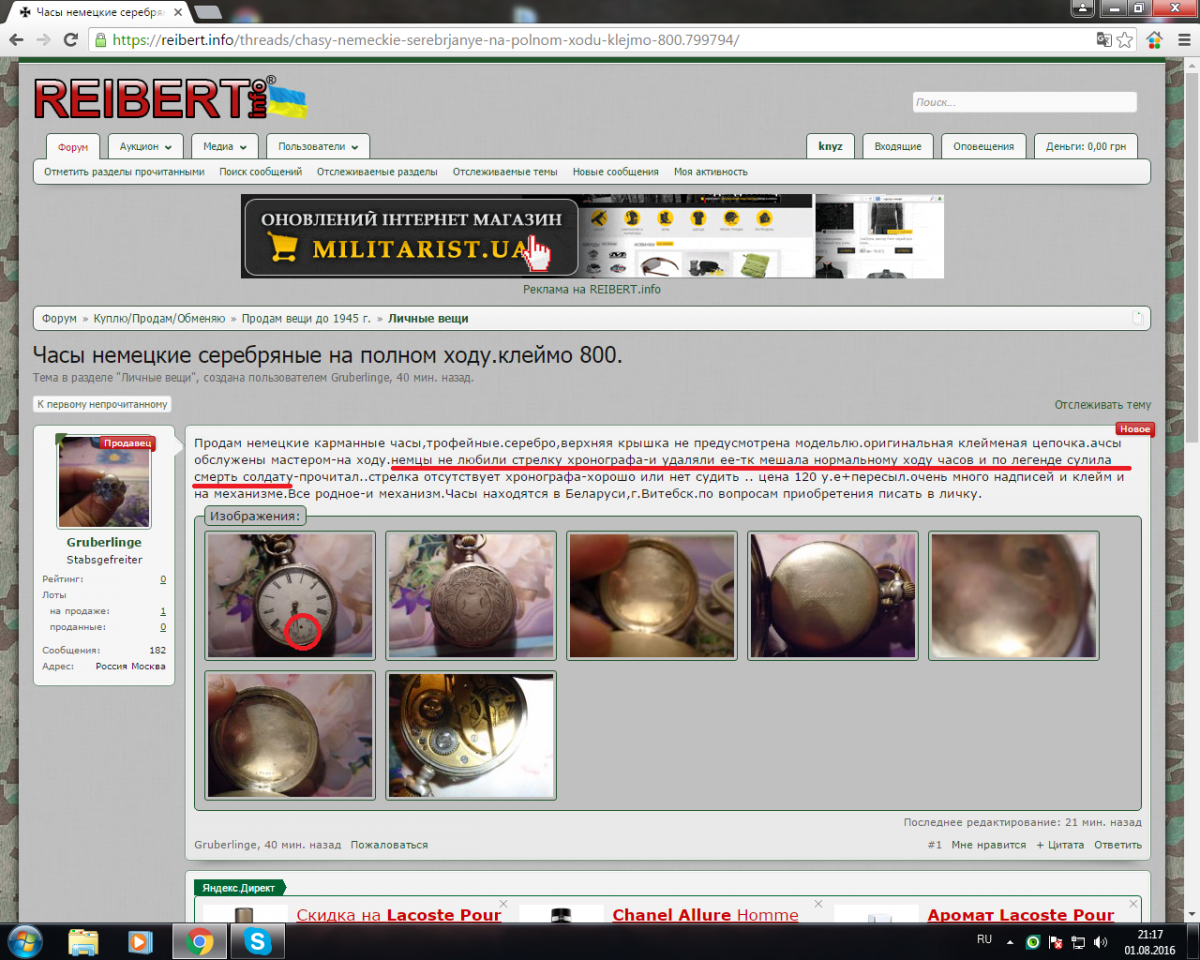Open network tray icon
1200x960 pixels.
click(x=1078, y=941)
